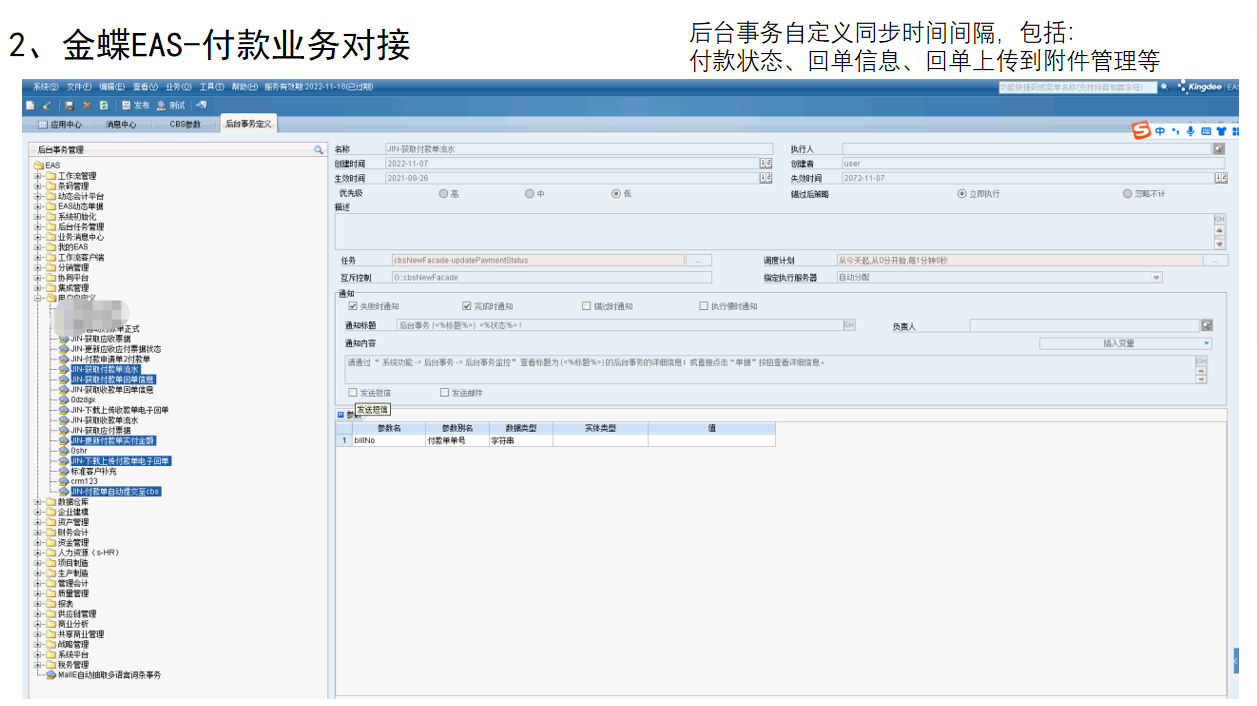Switch to the 应用中心 tab

[60, 125]
